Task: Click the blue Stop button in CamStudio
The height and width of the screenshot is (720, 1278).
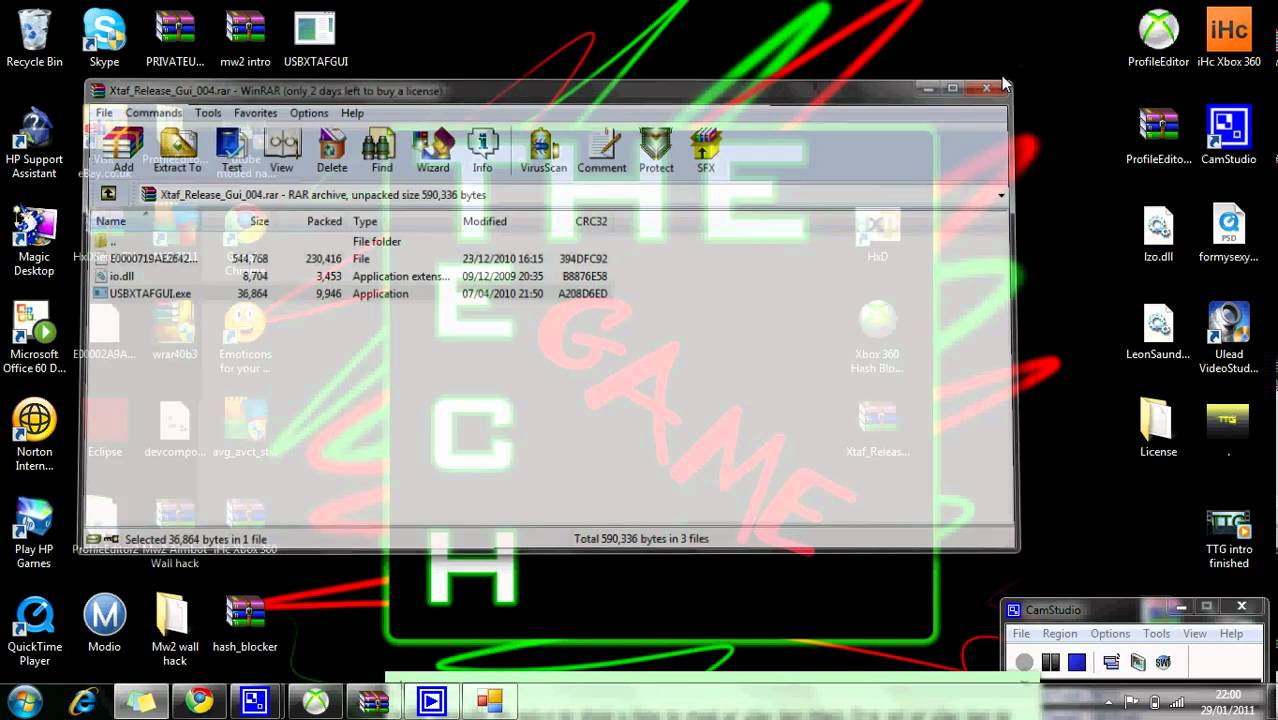Action: [1076, 662]
